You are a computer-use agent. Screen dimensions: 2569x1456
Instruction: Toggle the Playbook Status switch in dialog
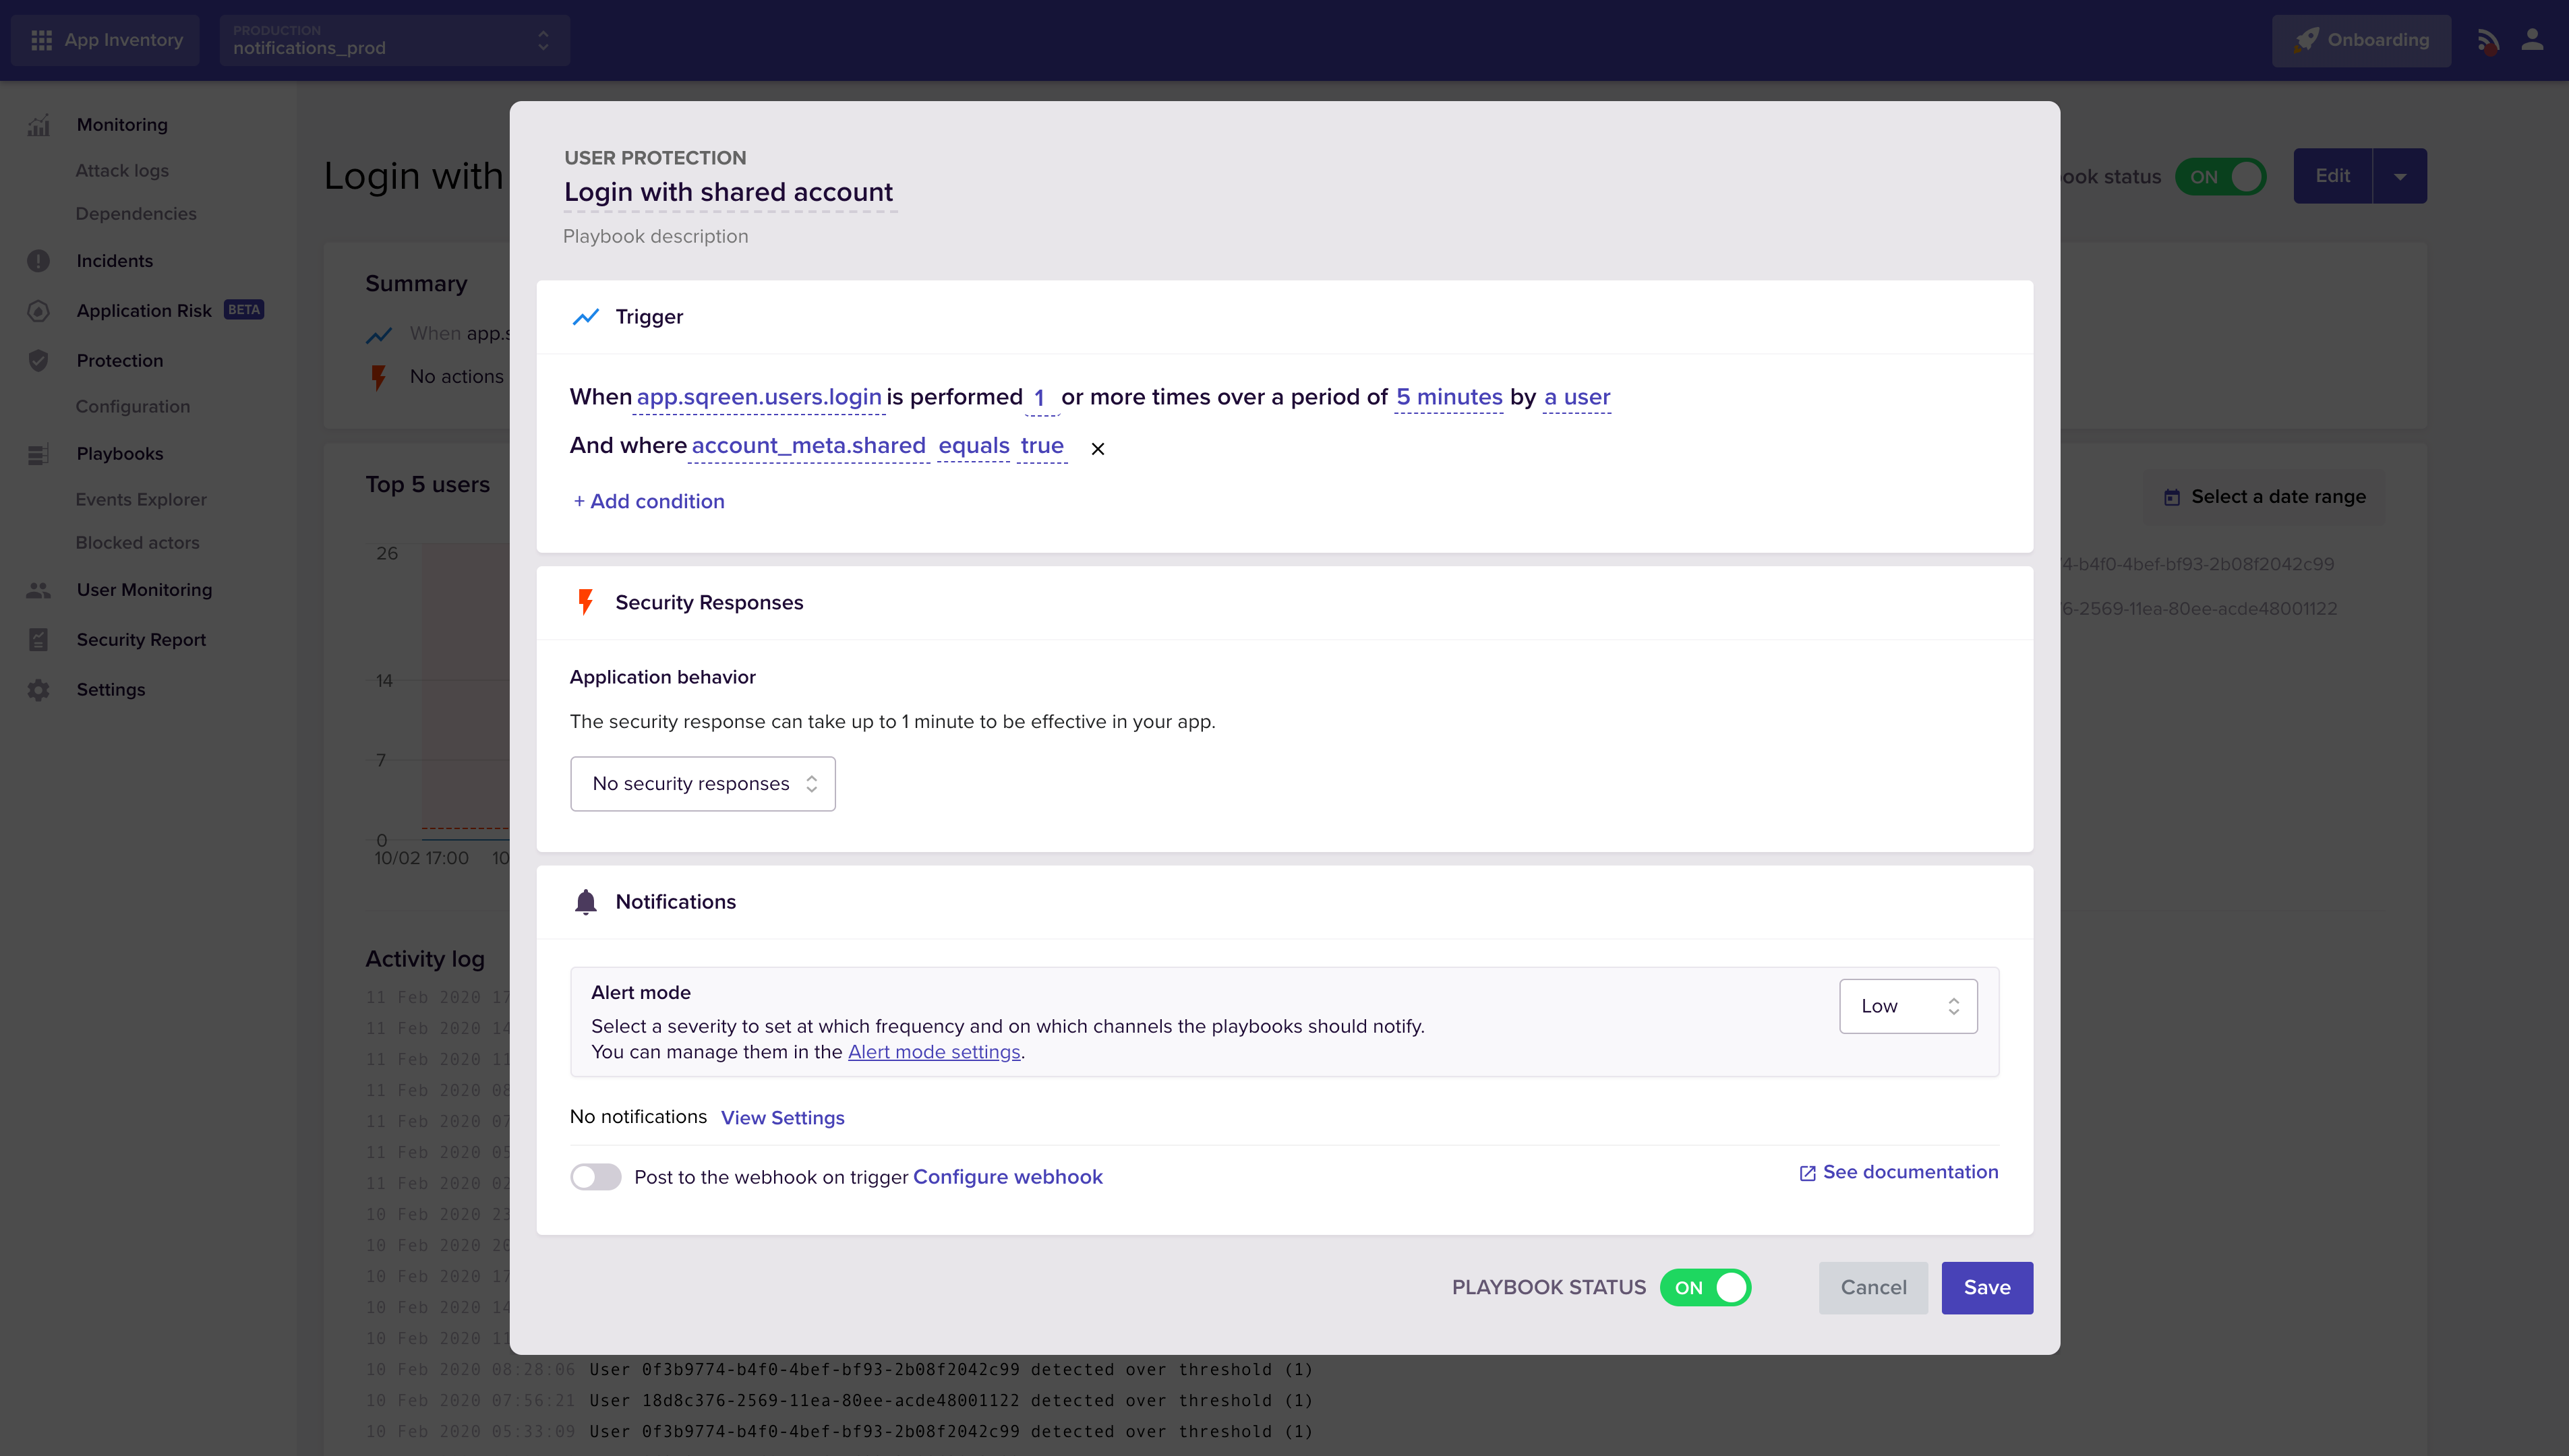click(x=1705, y=1288)
